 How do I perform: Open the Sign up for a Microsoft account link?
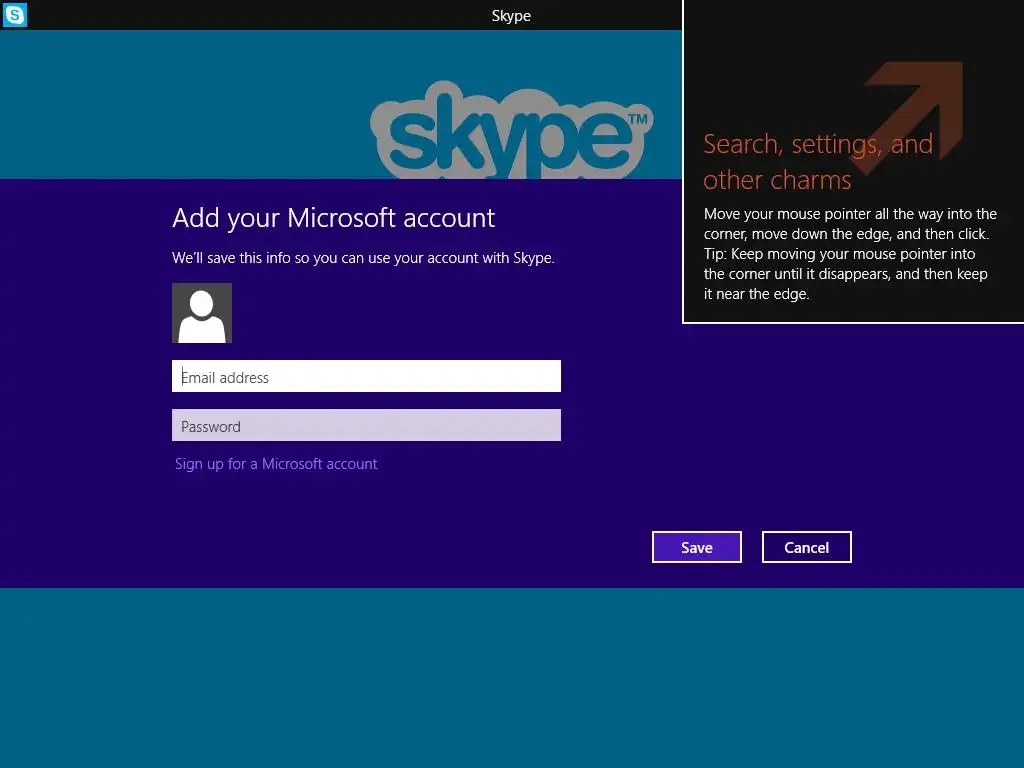[276, 464]
